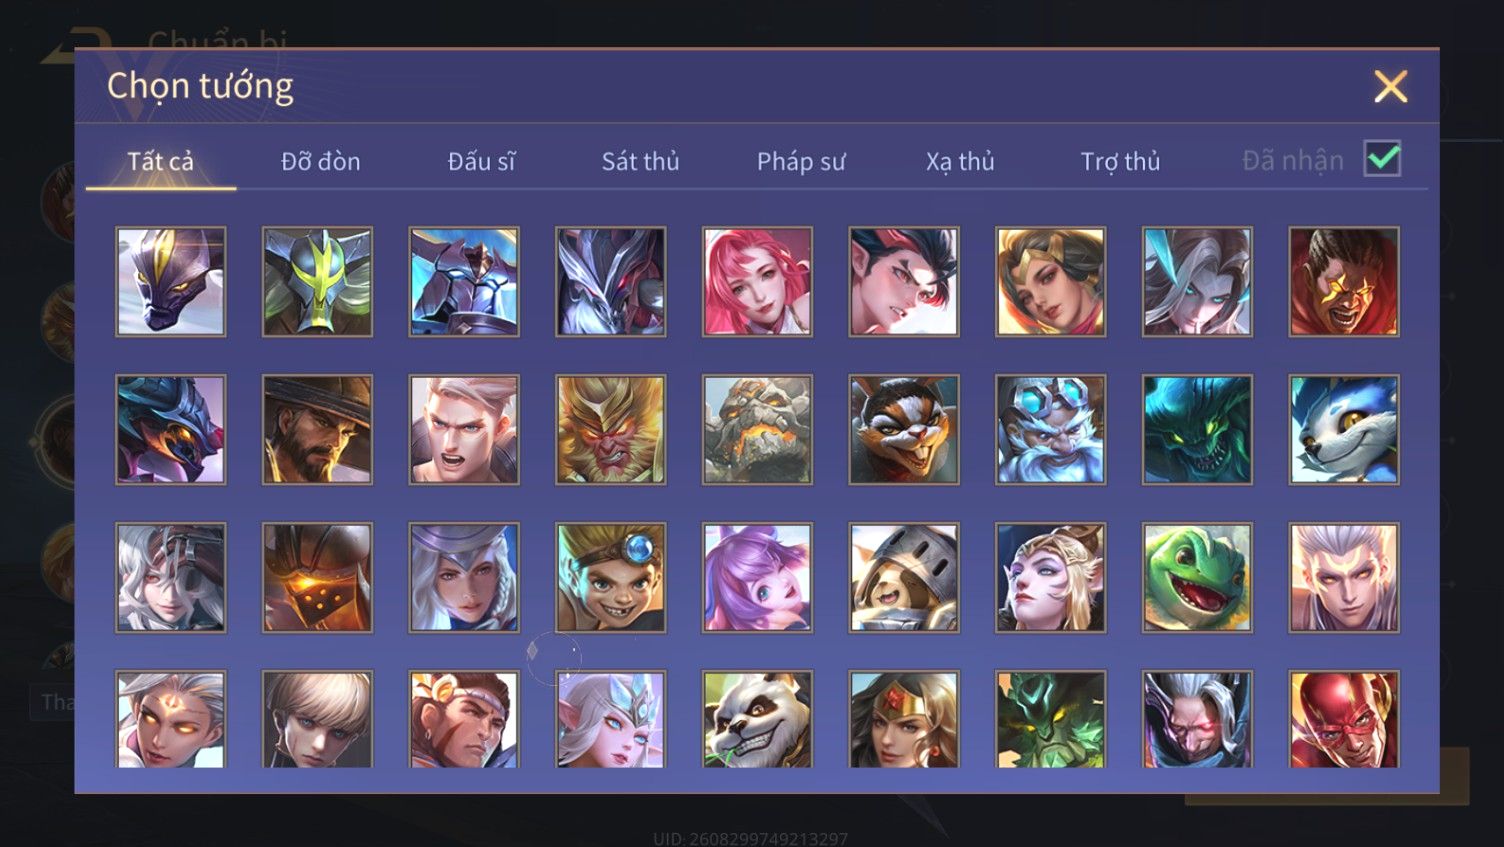Open the Sát thủ tab
The width and height of the screenshot is (1504, 847).
[x=640, y=161]
